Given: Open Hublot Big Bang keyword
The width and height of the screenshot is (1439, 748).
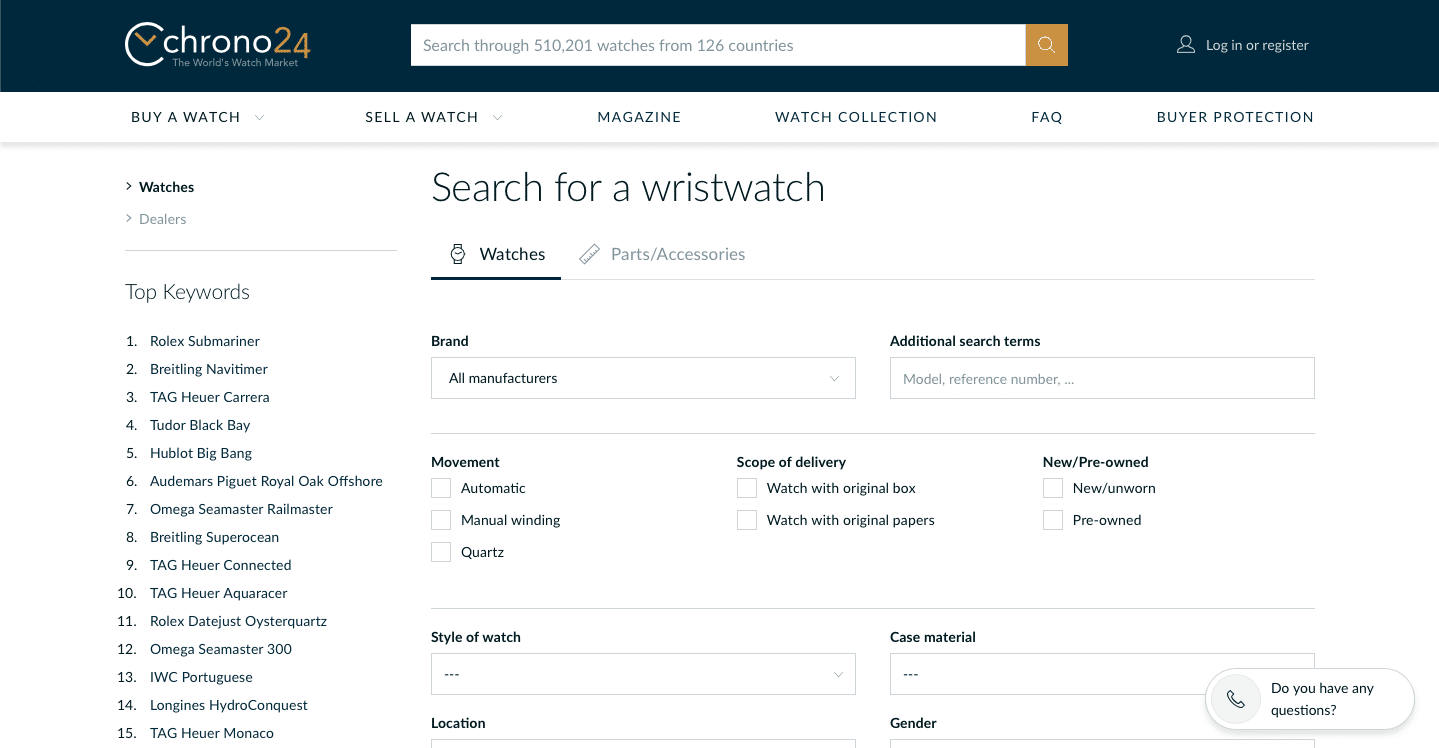Looking at the screenshot, I should coord(201,453).
